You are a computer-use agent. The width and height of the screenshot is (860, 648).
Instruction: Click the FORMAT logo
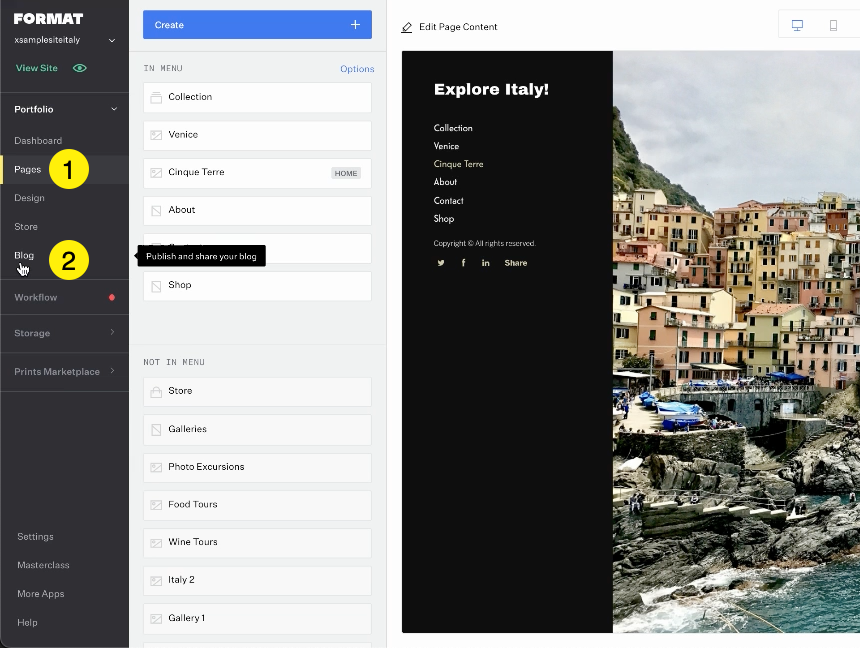coord(48,19)
